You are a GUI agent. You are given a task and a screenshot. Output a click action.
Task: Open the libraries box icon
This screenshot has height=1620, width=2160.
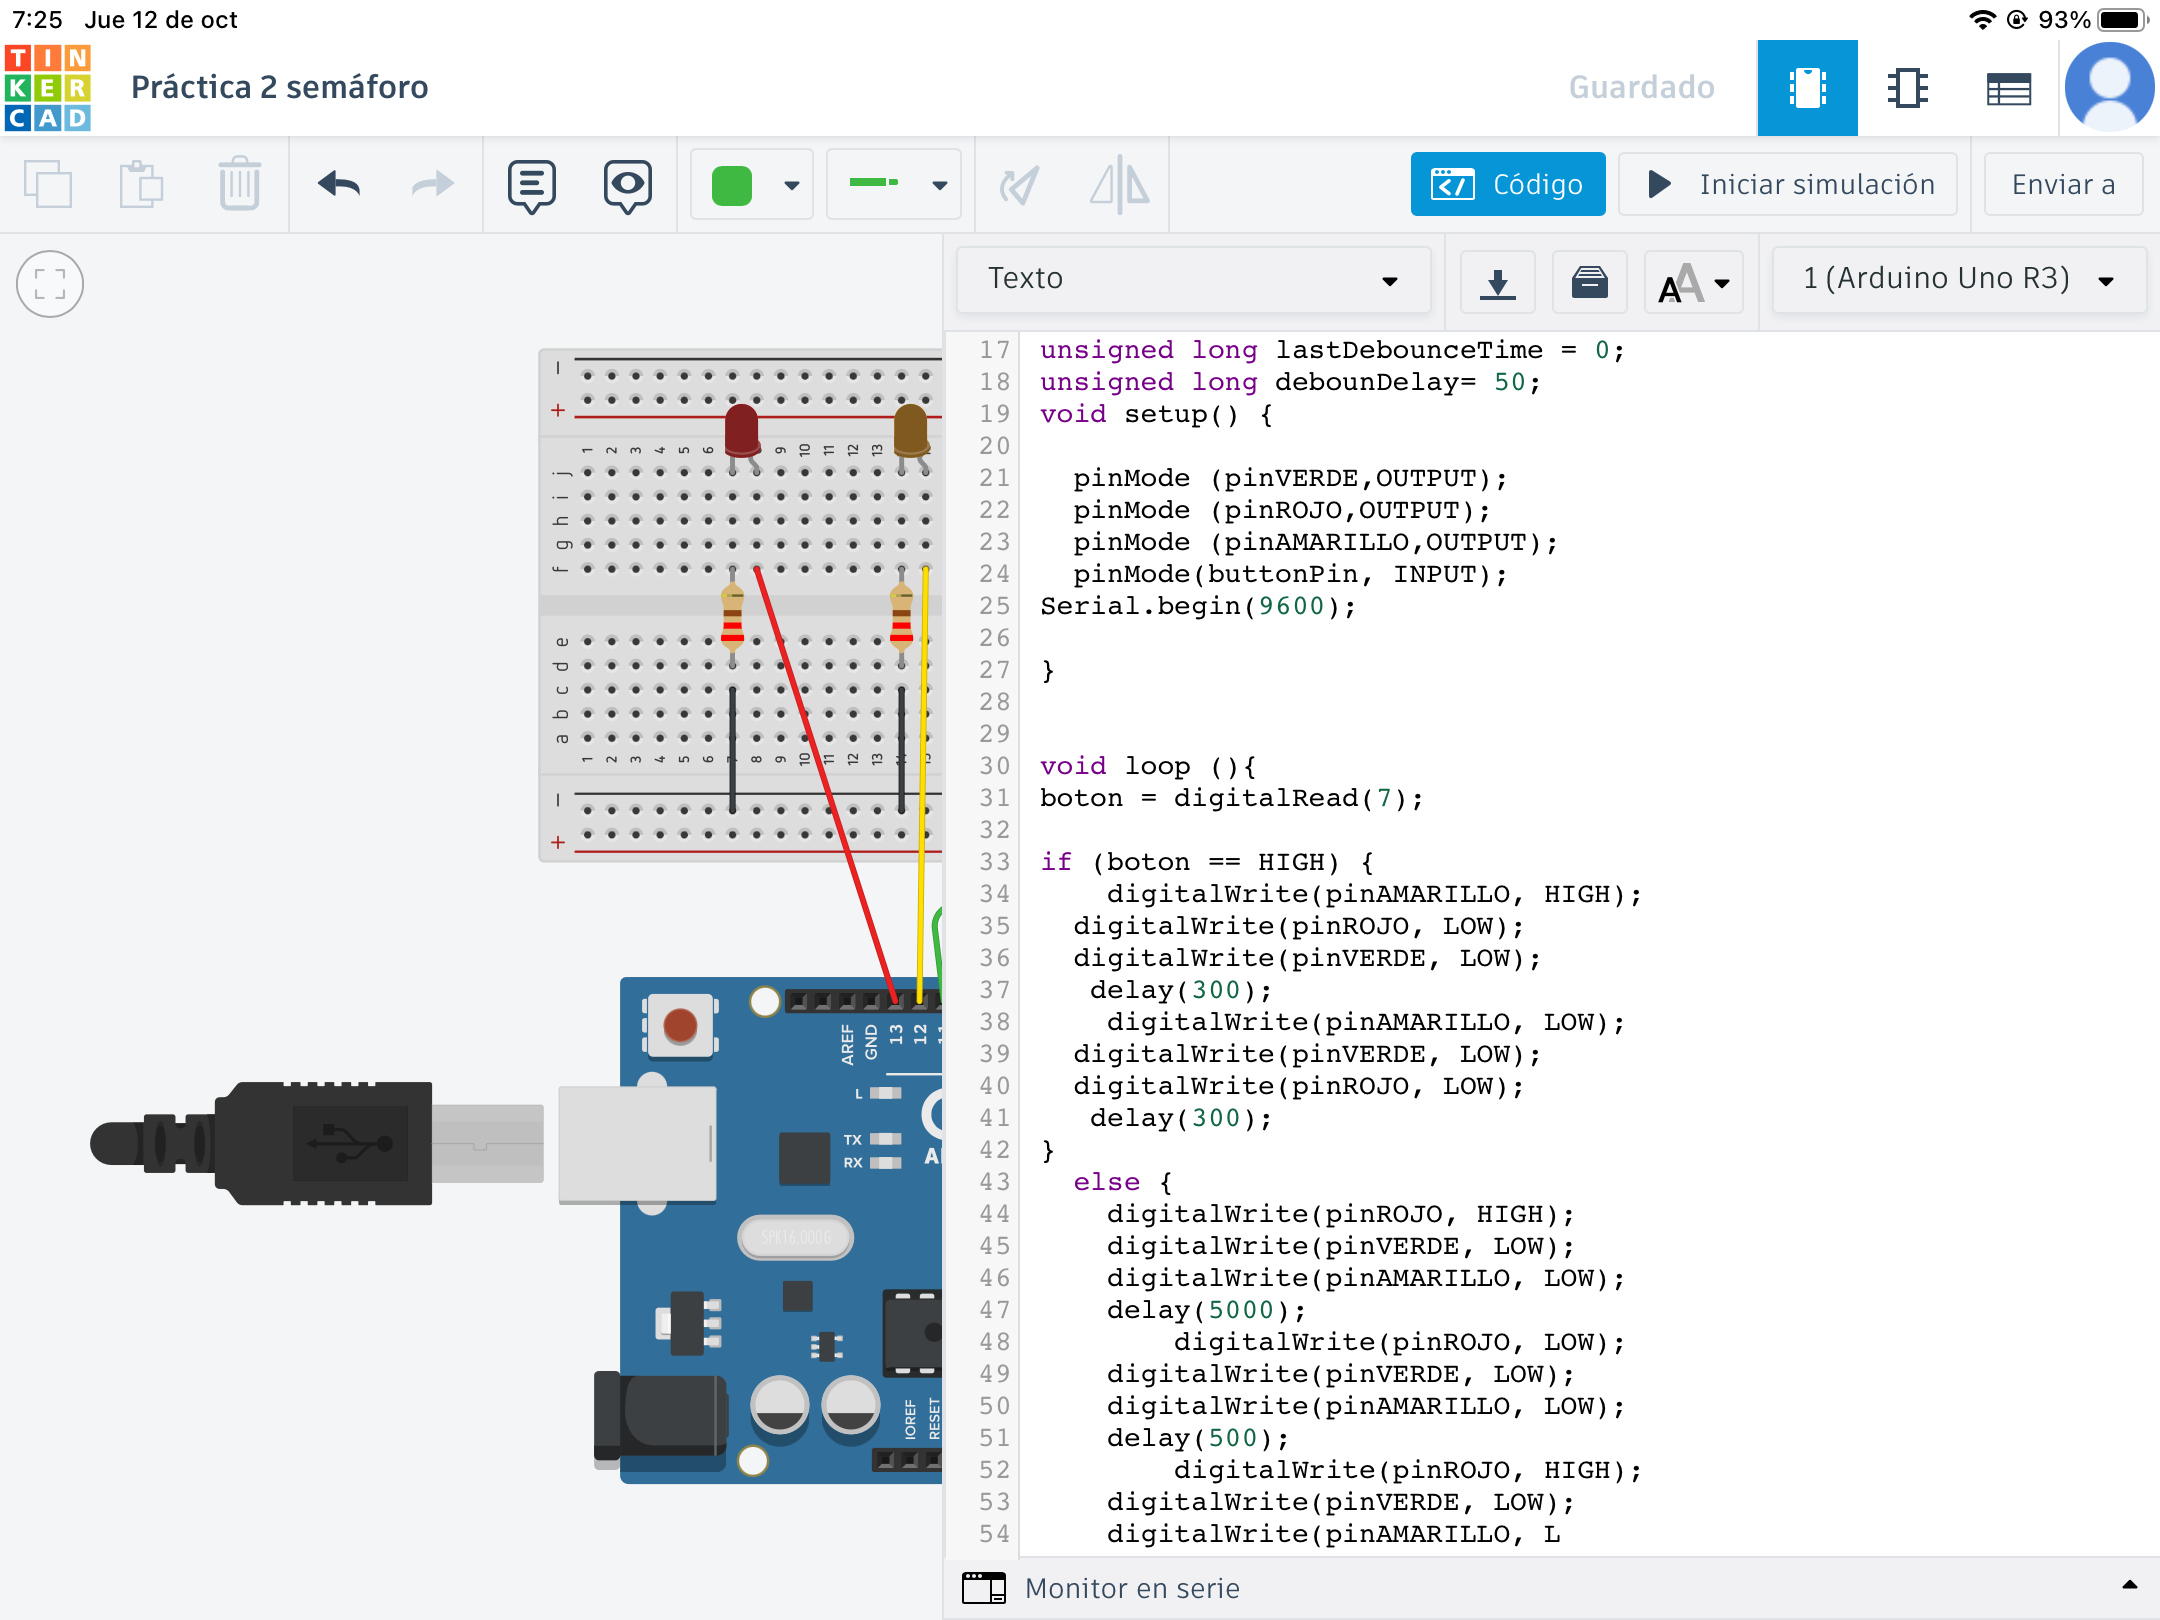pos(1589,282)
